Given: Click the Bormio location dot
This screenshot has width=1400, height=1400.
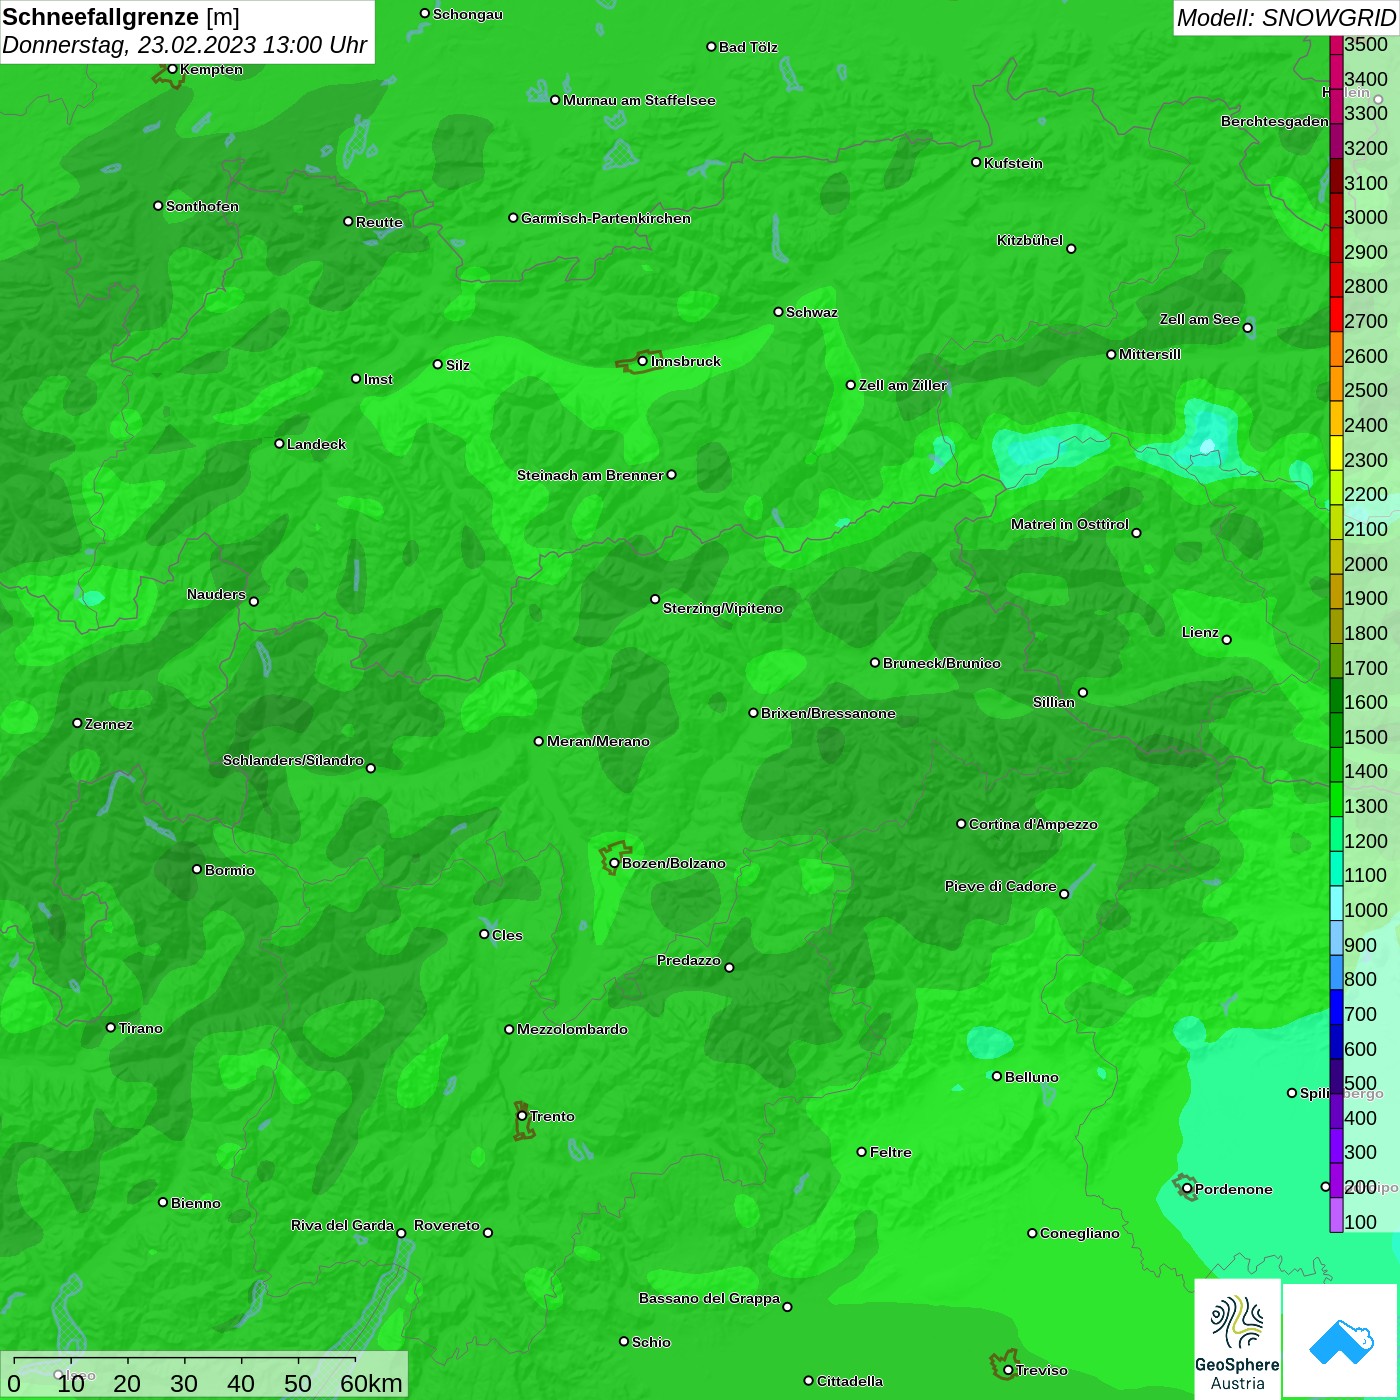Looking at the screenshot, I should pos(197,869).
